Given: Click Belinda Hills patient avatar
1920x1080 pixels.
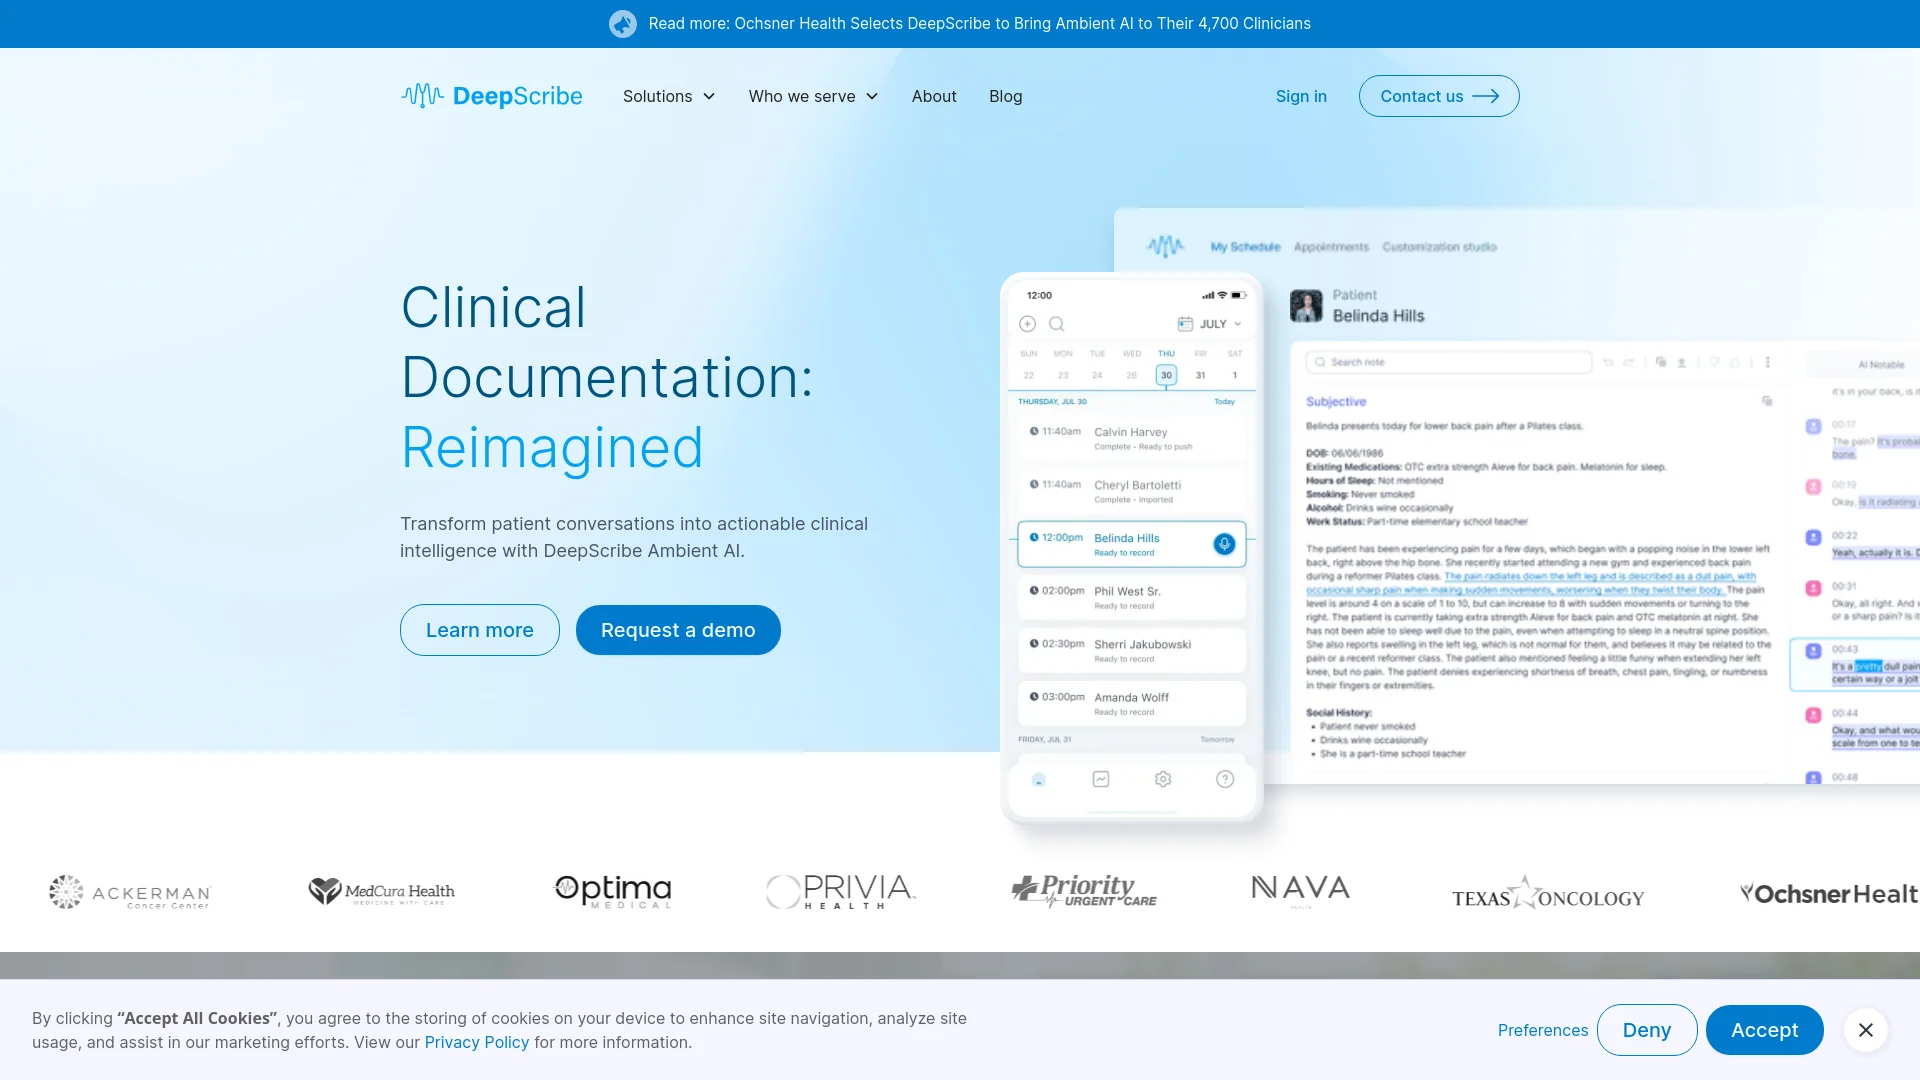Looking at the screenshot, I should [1306, 306].
